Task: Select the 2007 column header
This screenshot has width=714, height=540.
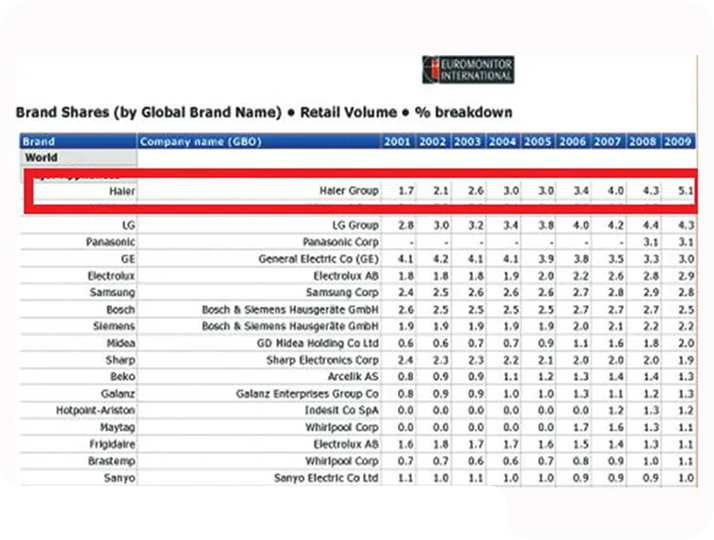Action: pyautogui.click(x=608, y=141)
